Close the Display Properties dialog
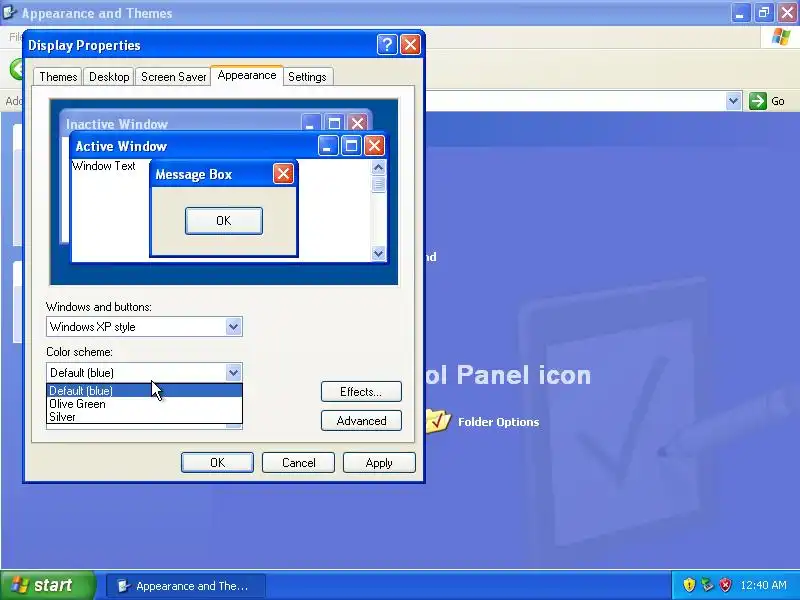This screenshot has width=800, height=600. (x=410, y=45)
